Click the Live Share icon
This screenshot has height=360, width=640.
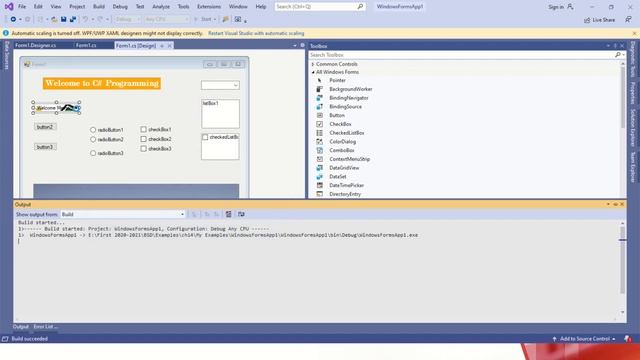tap(587, 20)
